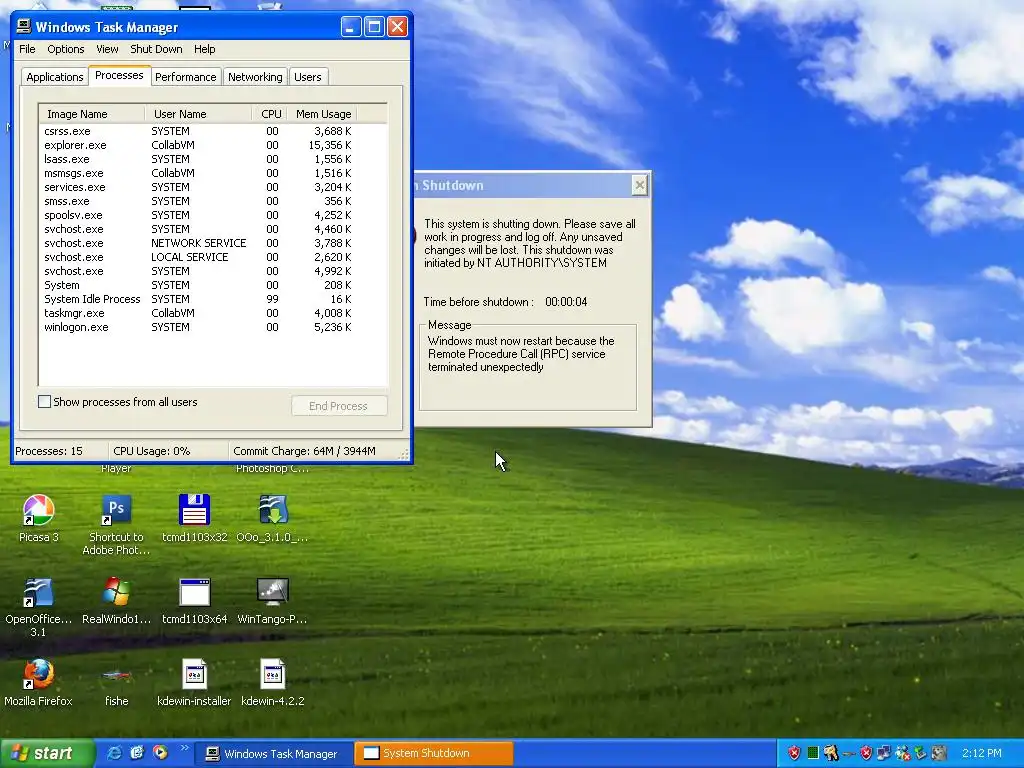Select the tcmd1103x32 floppy disk icon

coord(195,519)
